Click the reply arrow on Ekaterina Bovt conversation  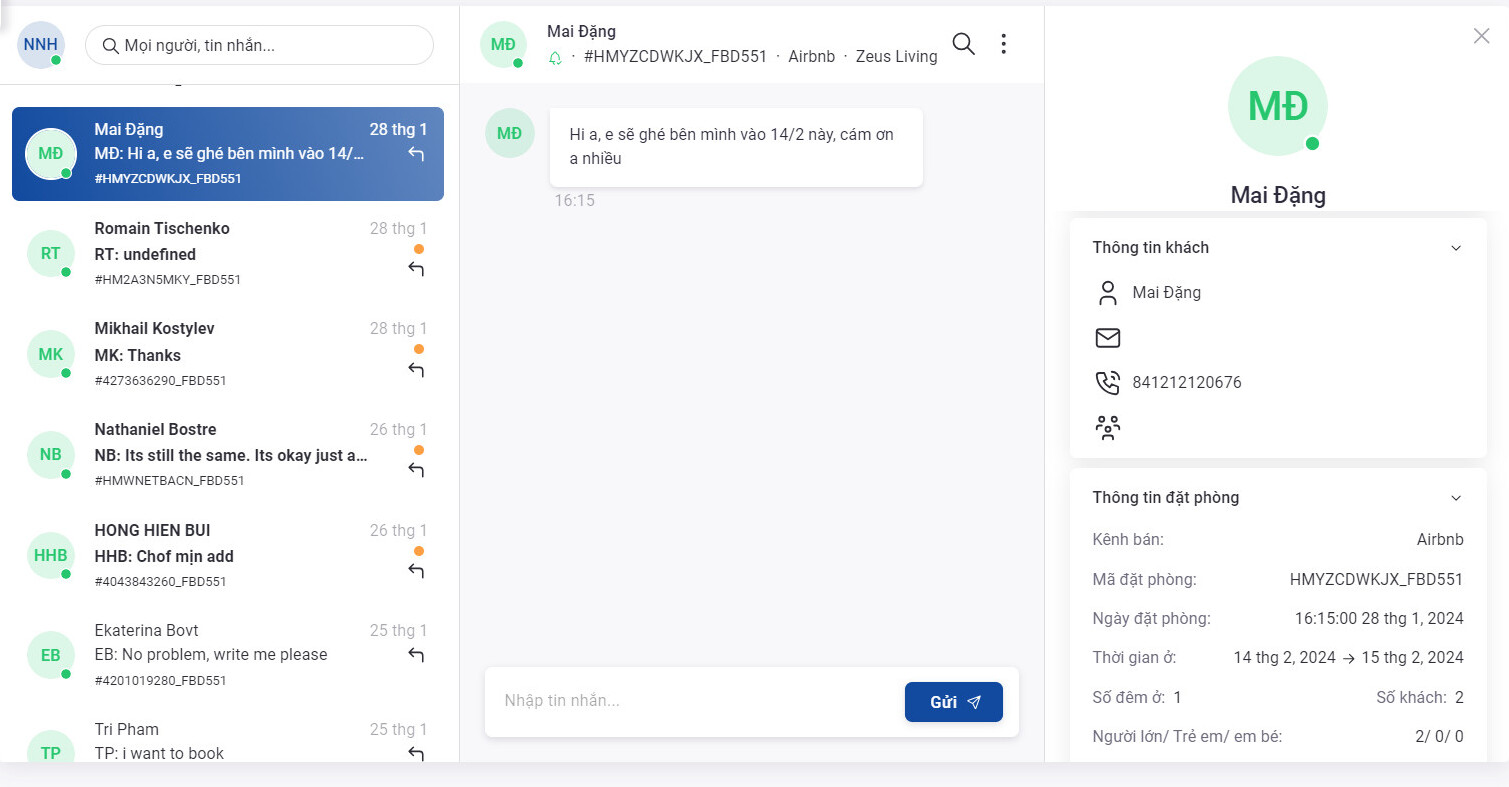click(x=417, y=655)
